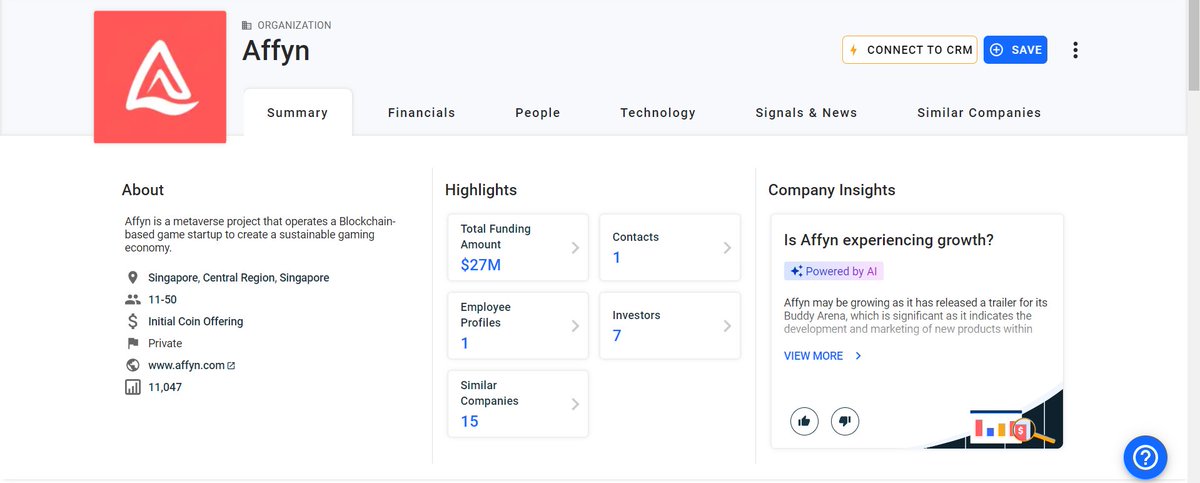Viewport: 1200px width, 483px height.
Task: Click the globe website icon
Action: (x=133, y=365)
